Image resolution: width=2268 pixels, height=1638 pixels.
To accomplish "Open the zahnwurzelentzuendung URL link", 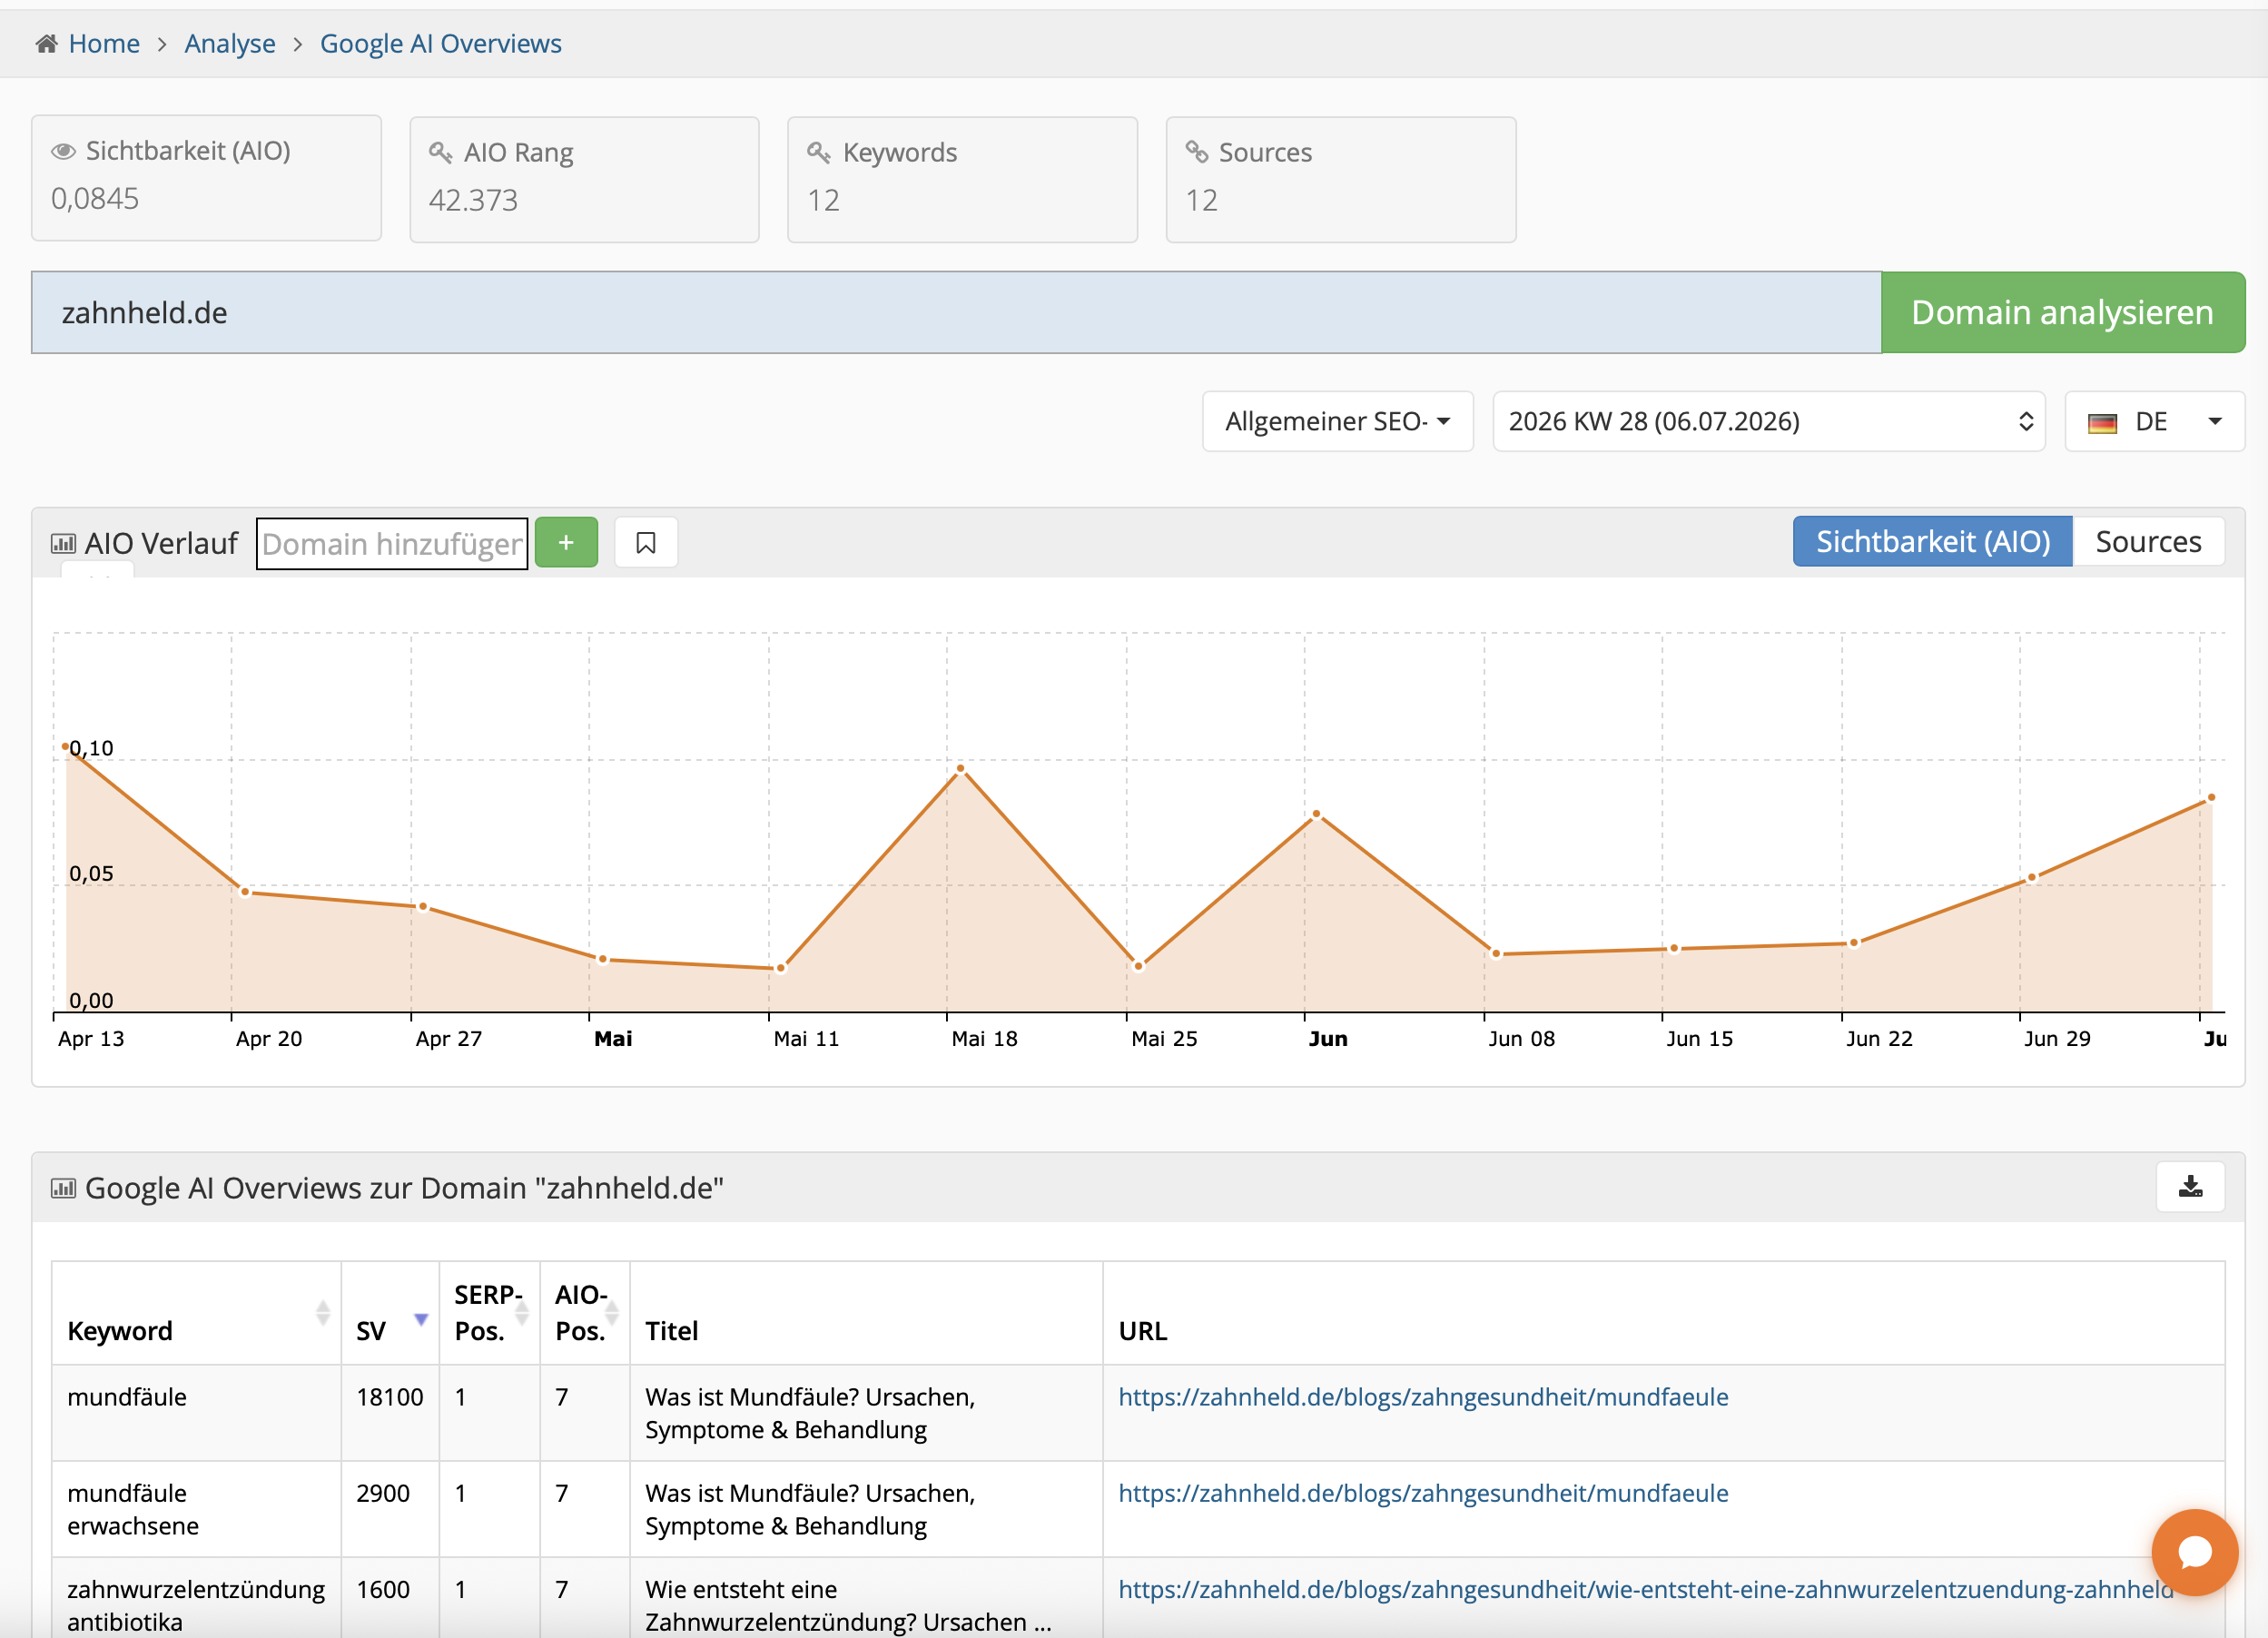I will [x=1646, y=1589].
